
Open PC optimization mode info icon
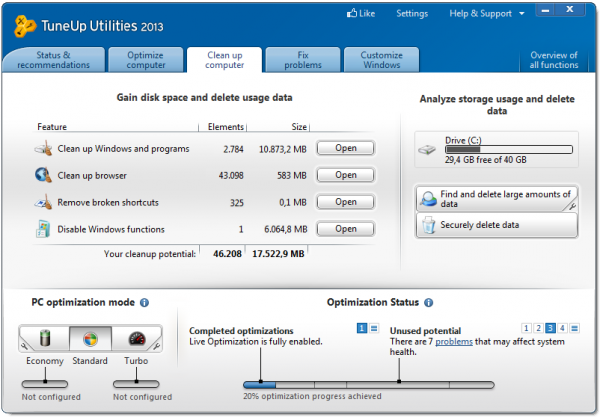[144, 303]
